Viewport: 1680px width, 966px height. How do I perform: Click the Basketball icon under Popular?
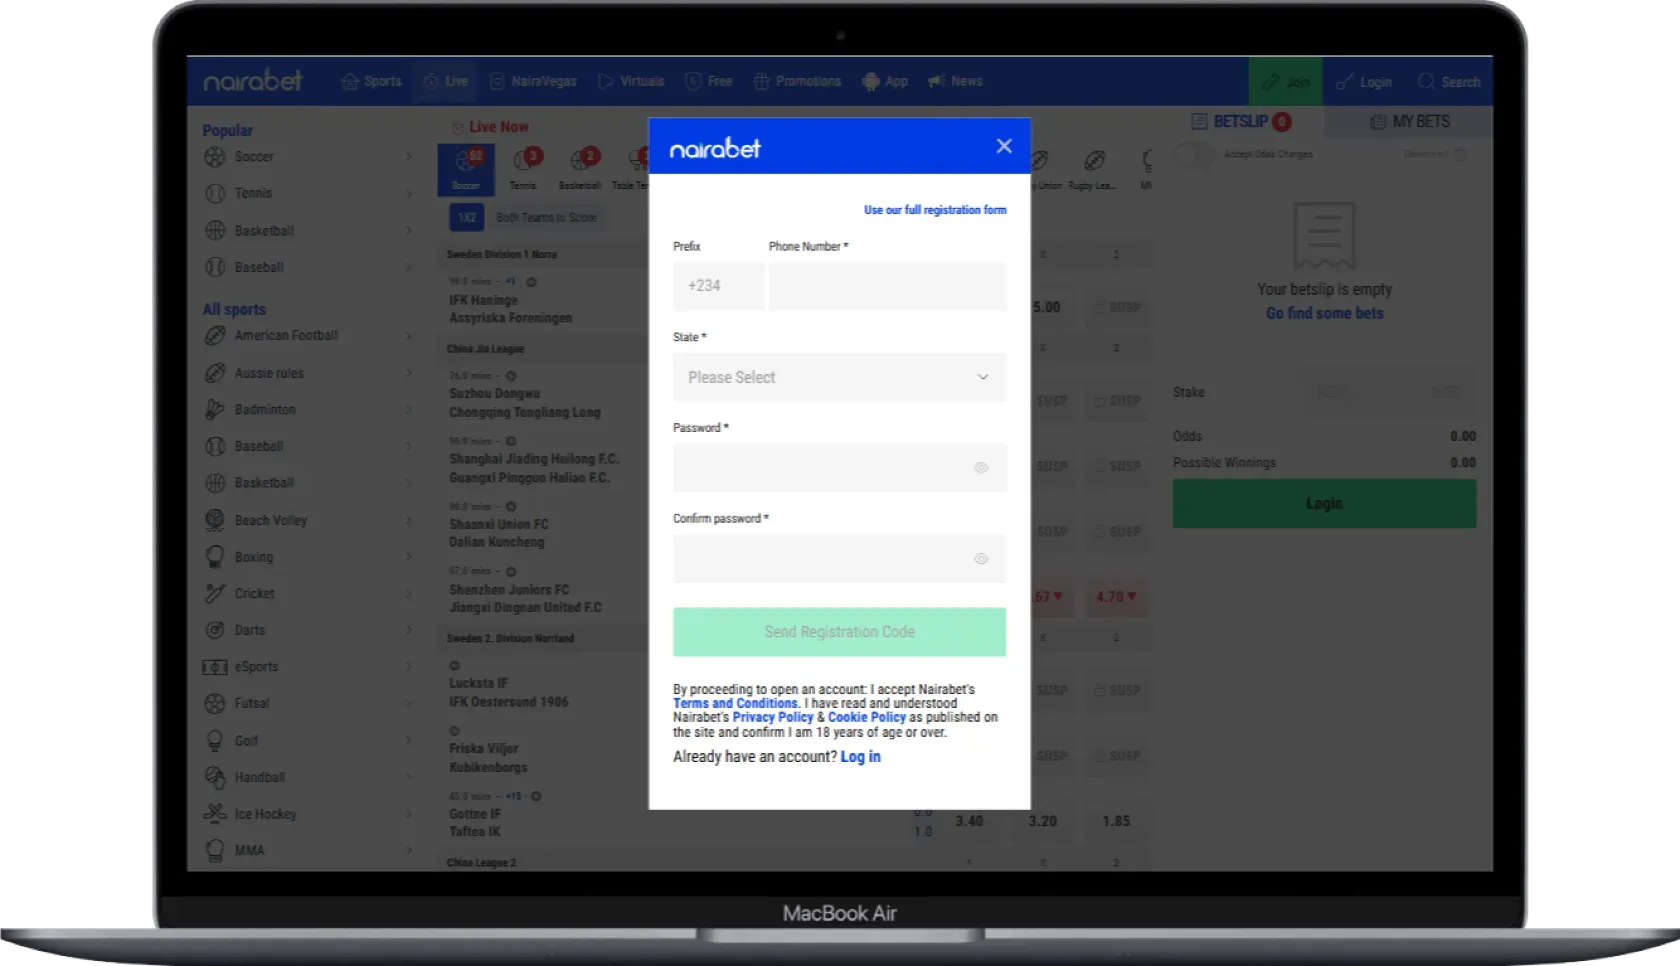coord(215,230)
